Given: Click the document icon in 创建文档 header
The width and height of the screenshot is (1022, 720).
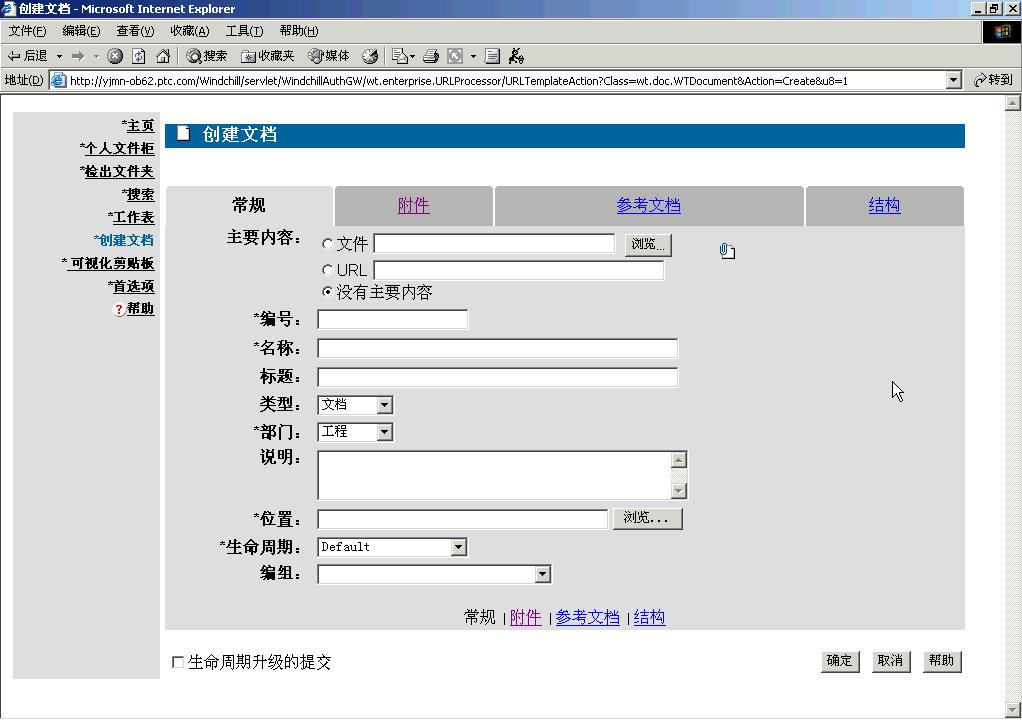Looking at the screenshot, I should (x=183, y=134).
